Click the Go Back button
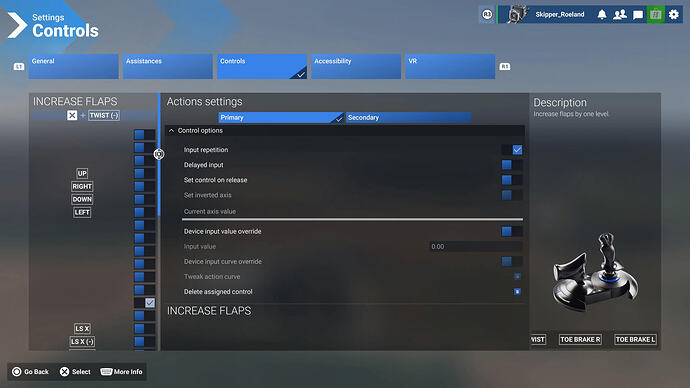Screen dimensions: 690x388 [30, 372]
